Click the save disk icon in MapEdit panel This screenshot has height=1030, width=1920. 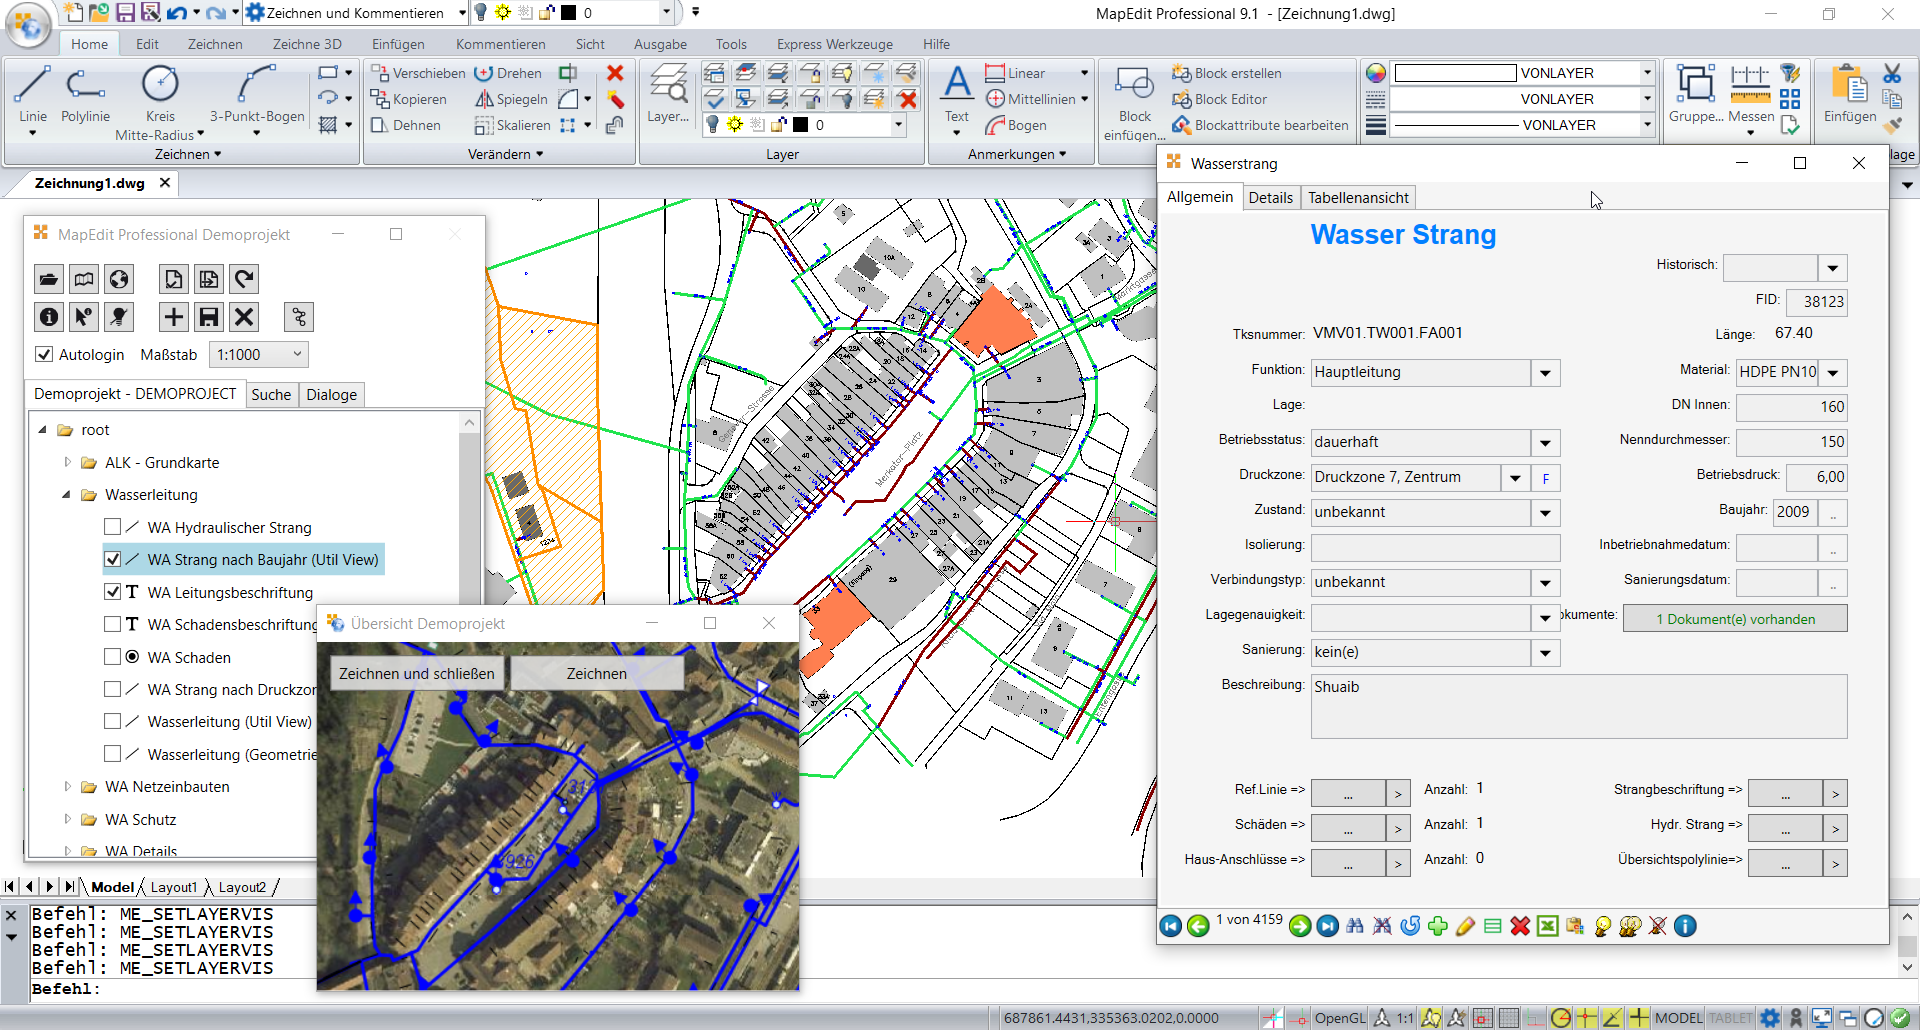[x=209, y=317]
